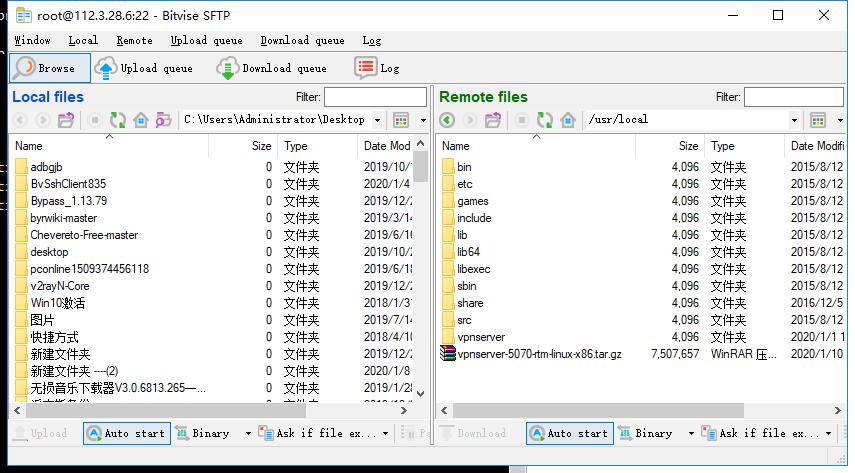Expand the /usr/local path dropdown
The width and height of the screenshot is (855, 473).
click(x=795, y=120)
